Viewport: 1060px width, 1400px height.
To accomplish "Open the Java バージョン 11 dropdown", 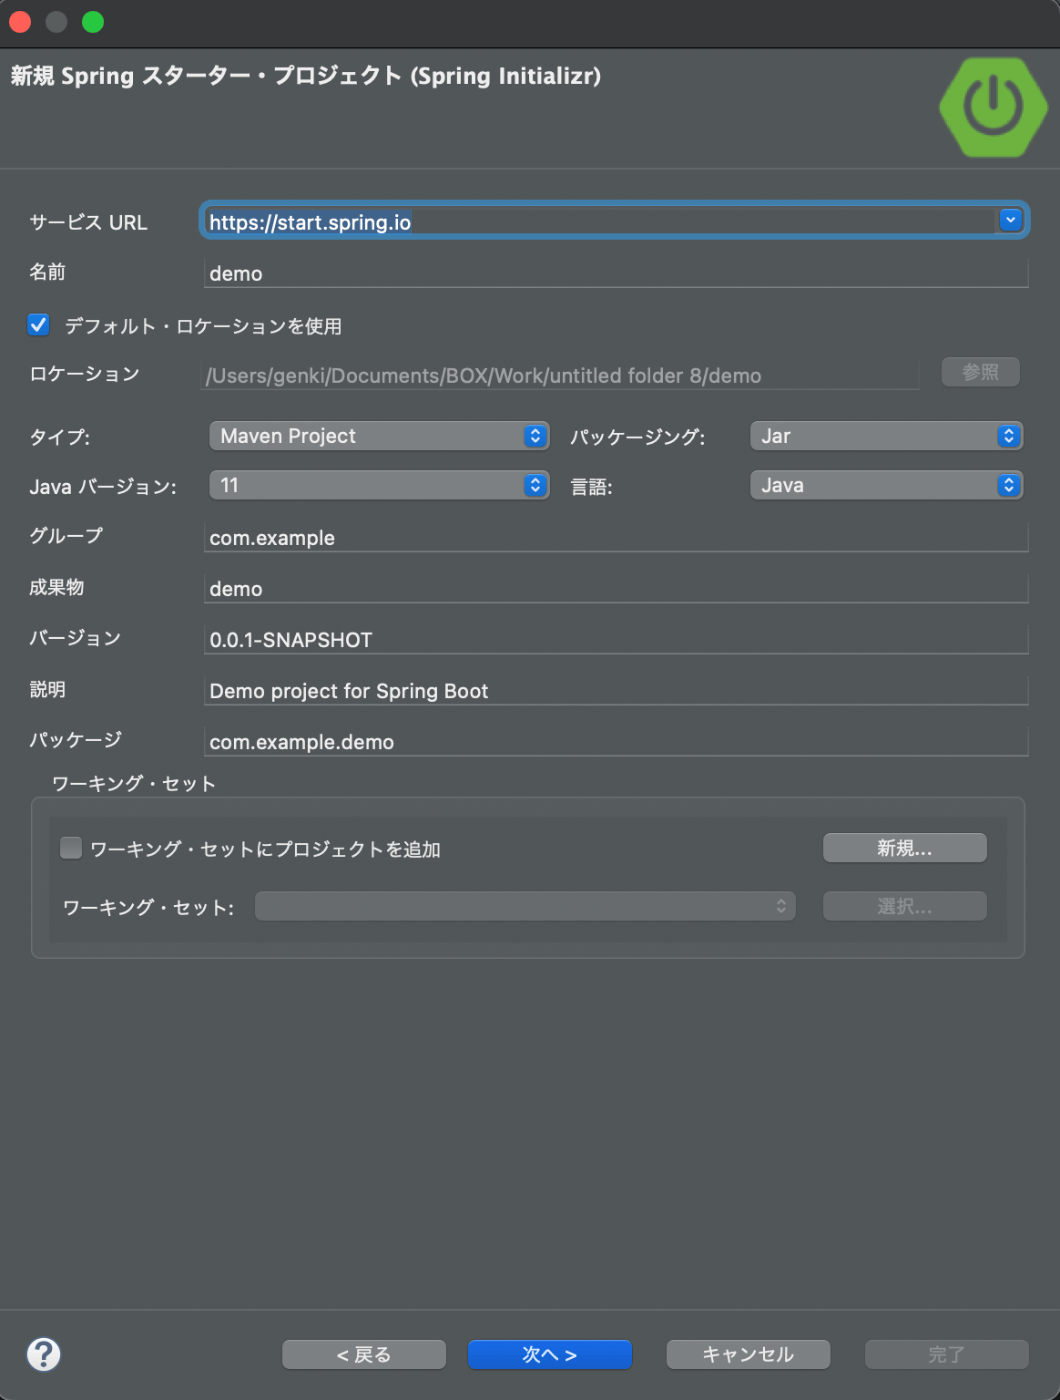I will pyautogui.click(x=379, y=485).
